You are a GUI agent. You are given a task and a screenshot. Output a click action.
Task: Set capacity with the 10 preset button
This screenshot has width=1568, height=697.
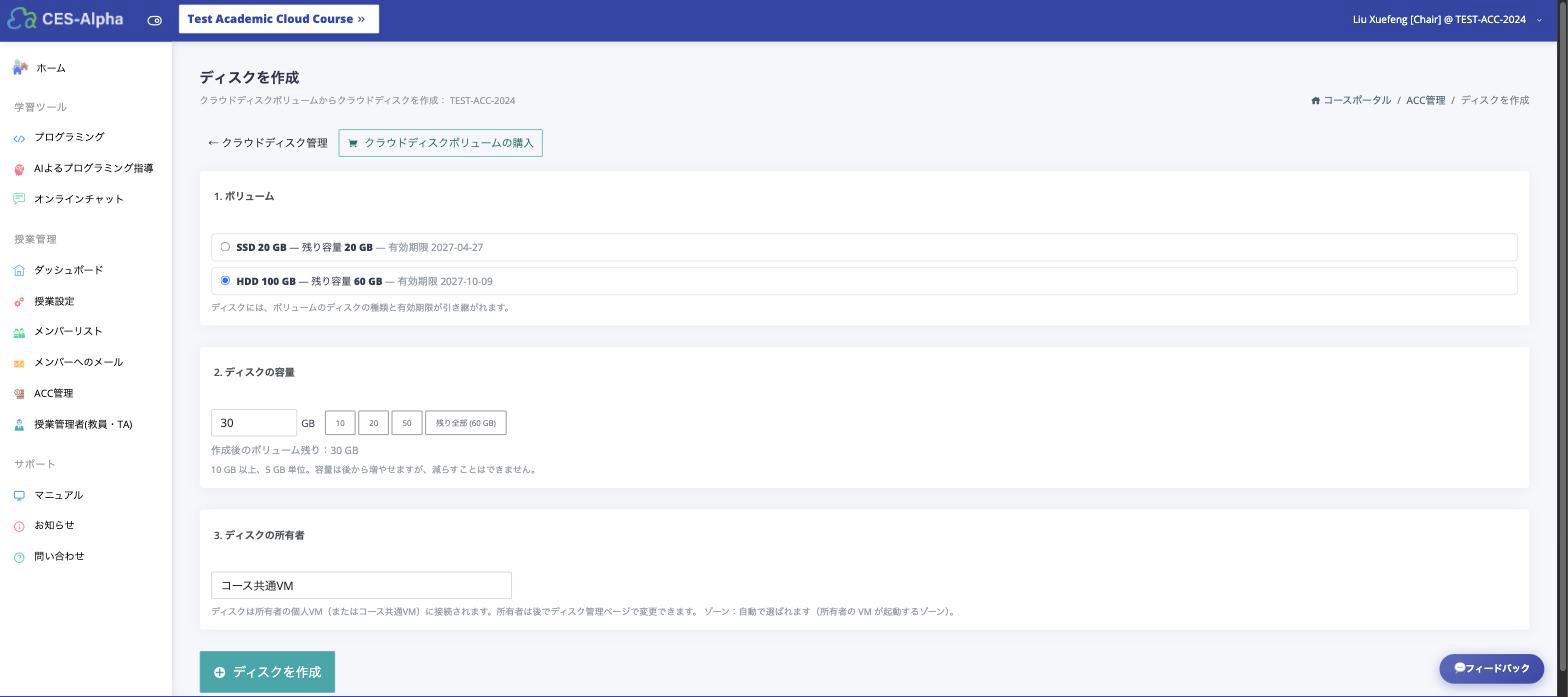(x=340, y=423)
